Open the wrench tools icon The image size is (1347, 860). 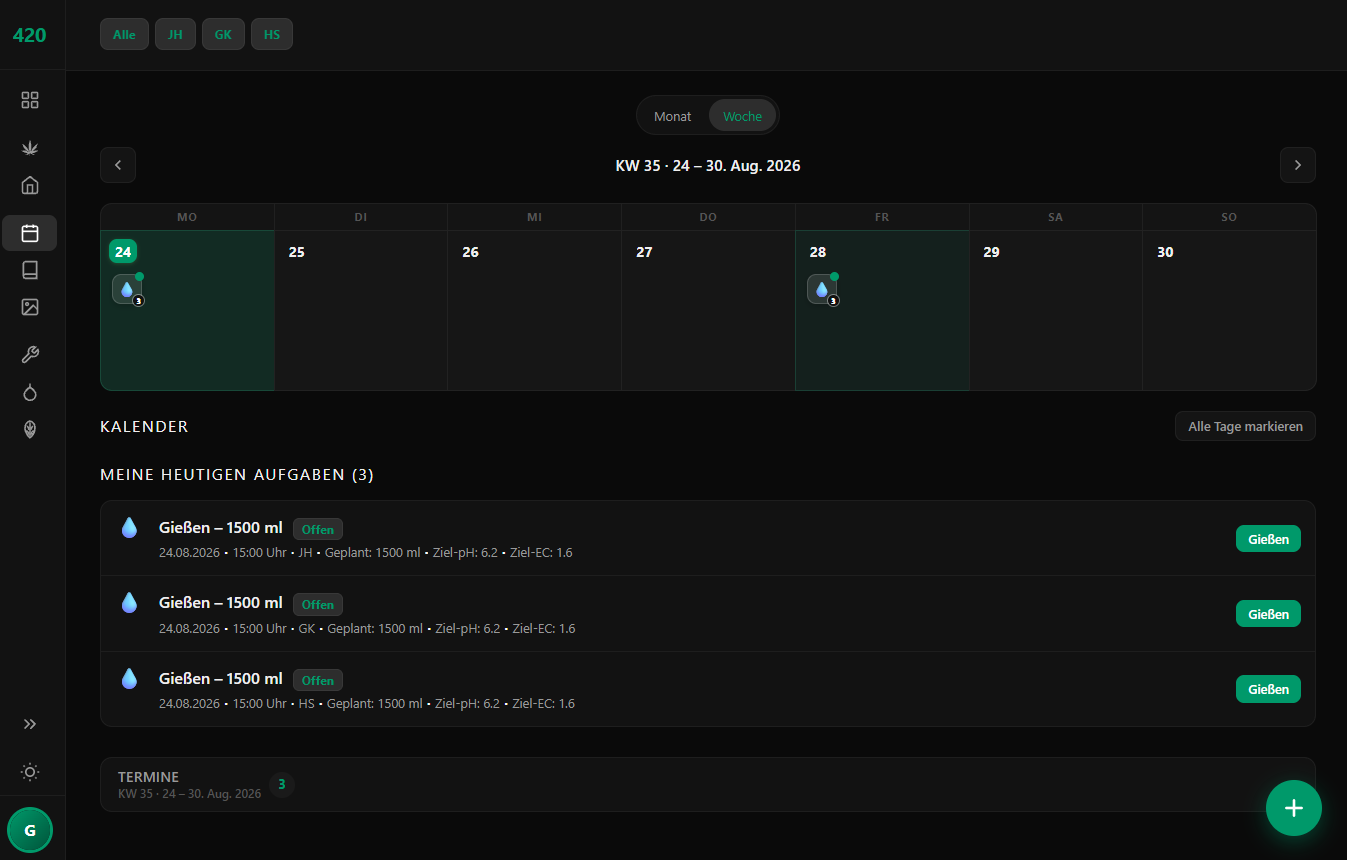click(x=30, y=355)
